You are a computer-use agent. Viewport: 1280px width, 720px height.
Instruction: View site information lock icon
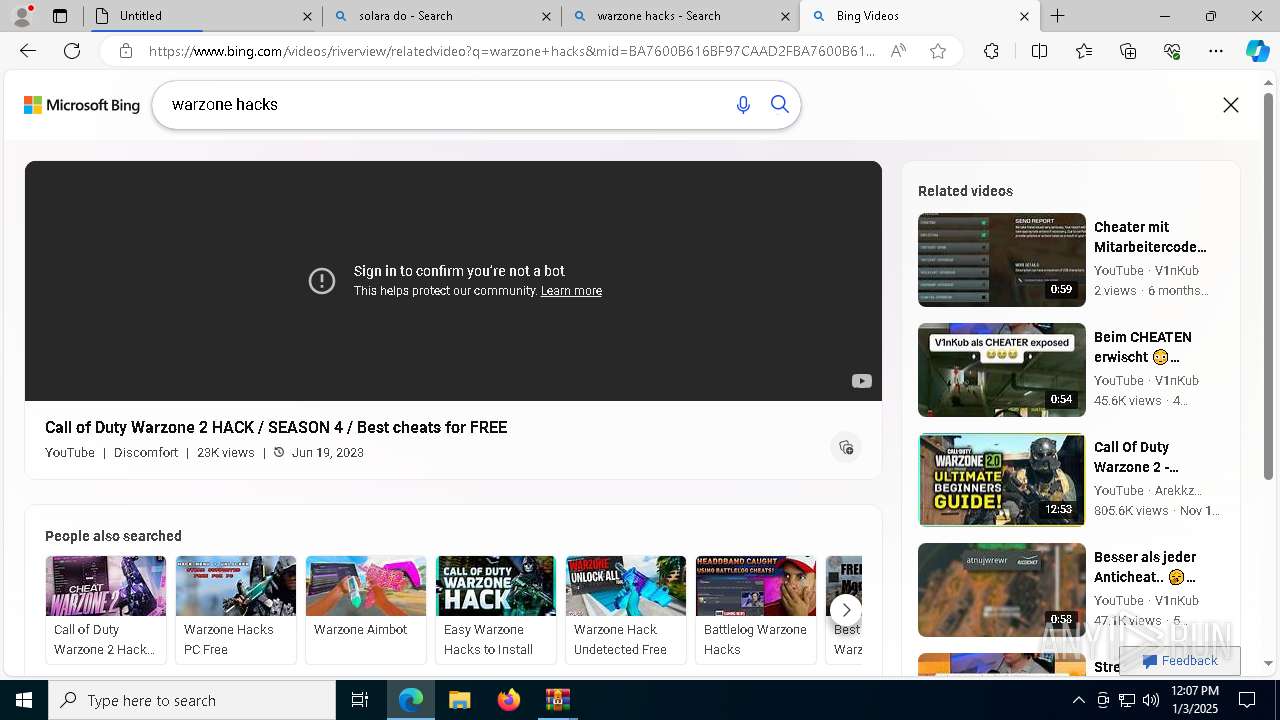tap(126, 51)
